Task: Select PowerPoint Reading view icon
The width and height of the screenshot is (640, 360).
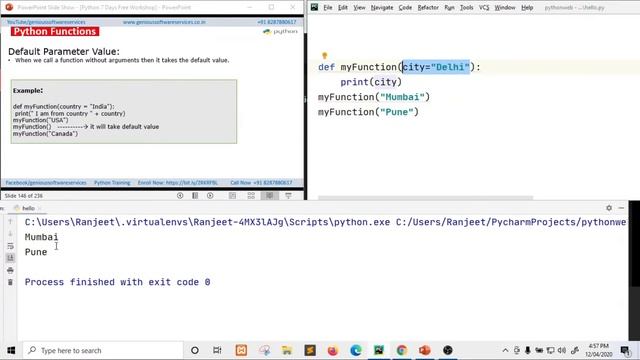Action: (269, 196)
